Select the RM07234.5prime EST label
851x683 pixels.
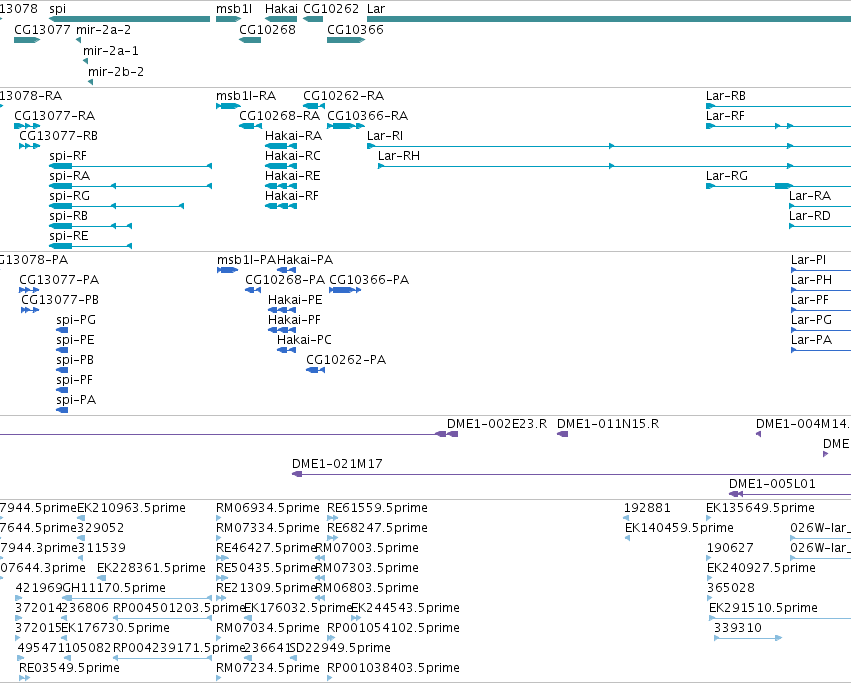[x=268, y=668]
